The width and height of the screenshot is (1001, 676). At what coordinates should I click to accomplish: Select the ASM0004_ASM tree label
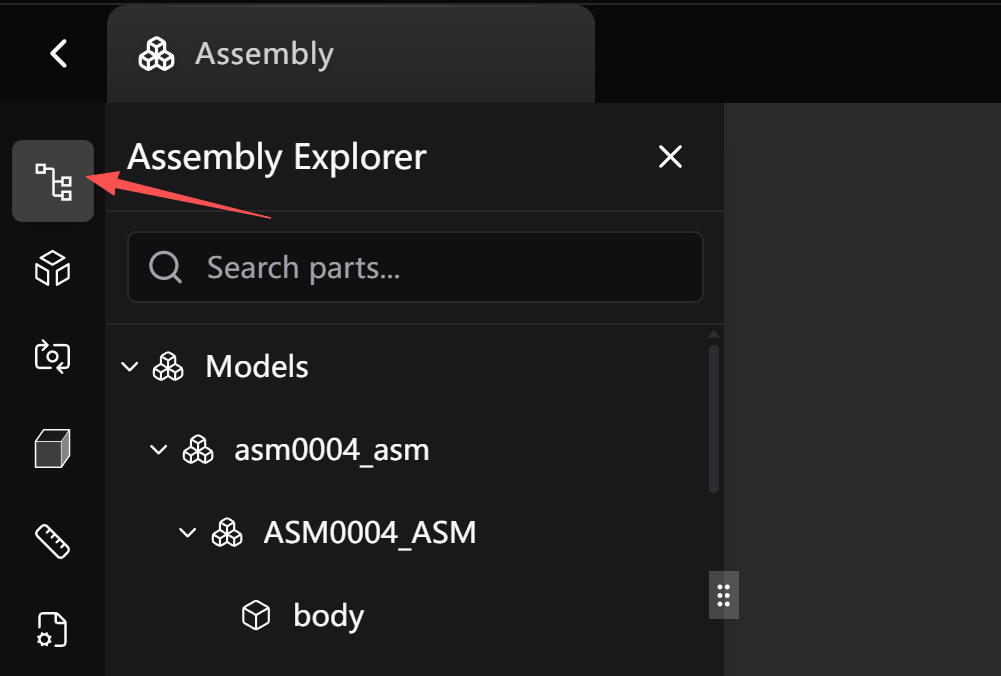click(x=369, y=533)
